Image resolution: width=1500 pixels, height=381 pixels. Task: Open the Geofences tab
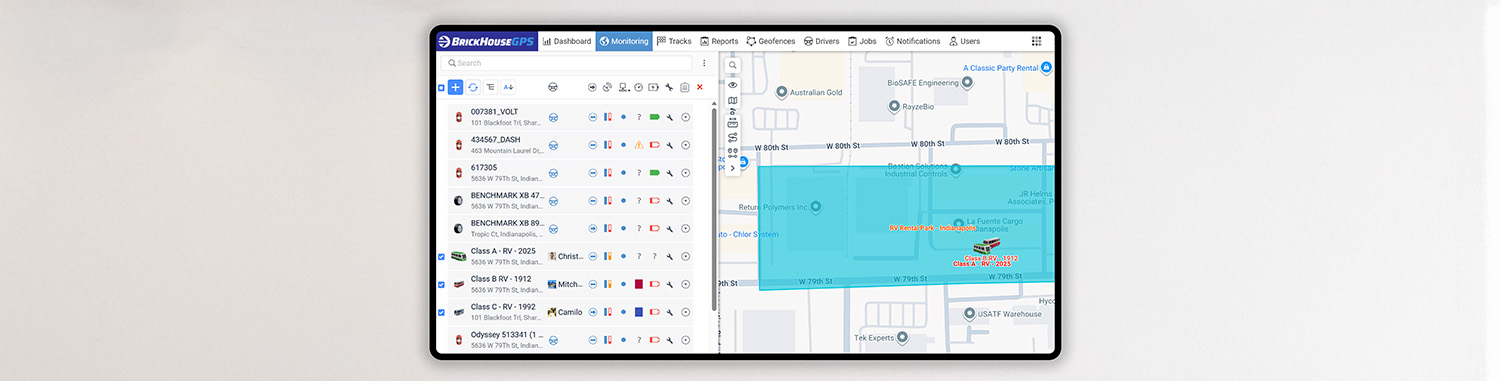(771, 41)
